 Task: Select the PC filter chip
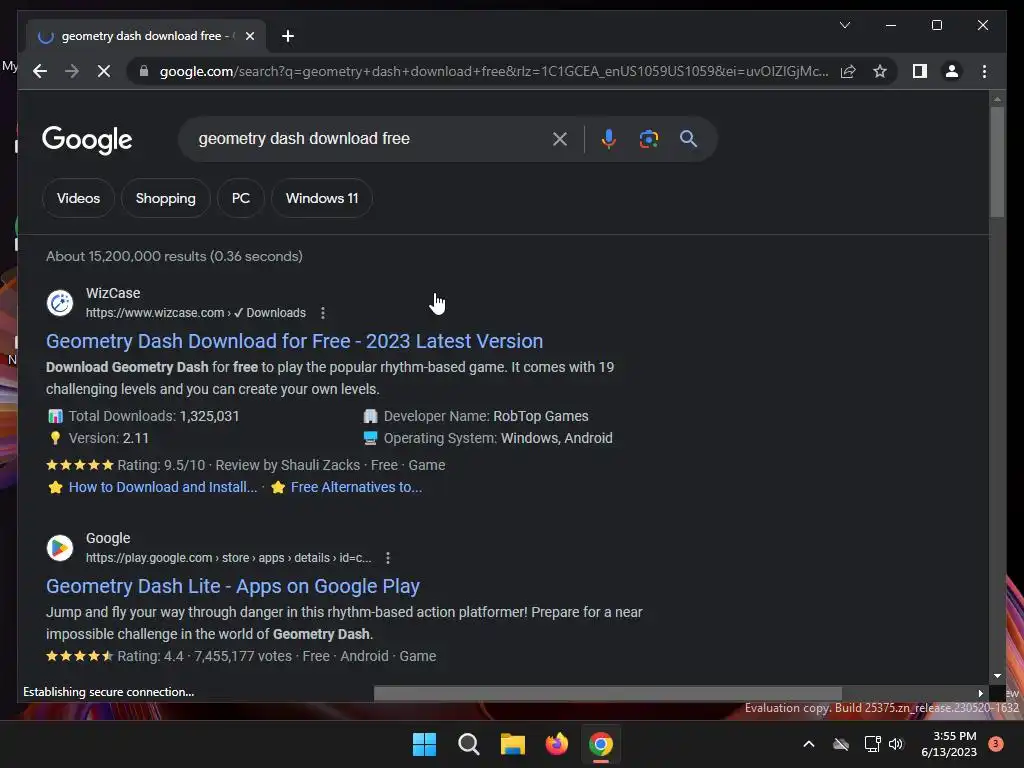(x=240, y=198)
